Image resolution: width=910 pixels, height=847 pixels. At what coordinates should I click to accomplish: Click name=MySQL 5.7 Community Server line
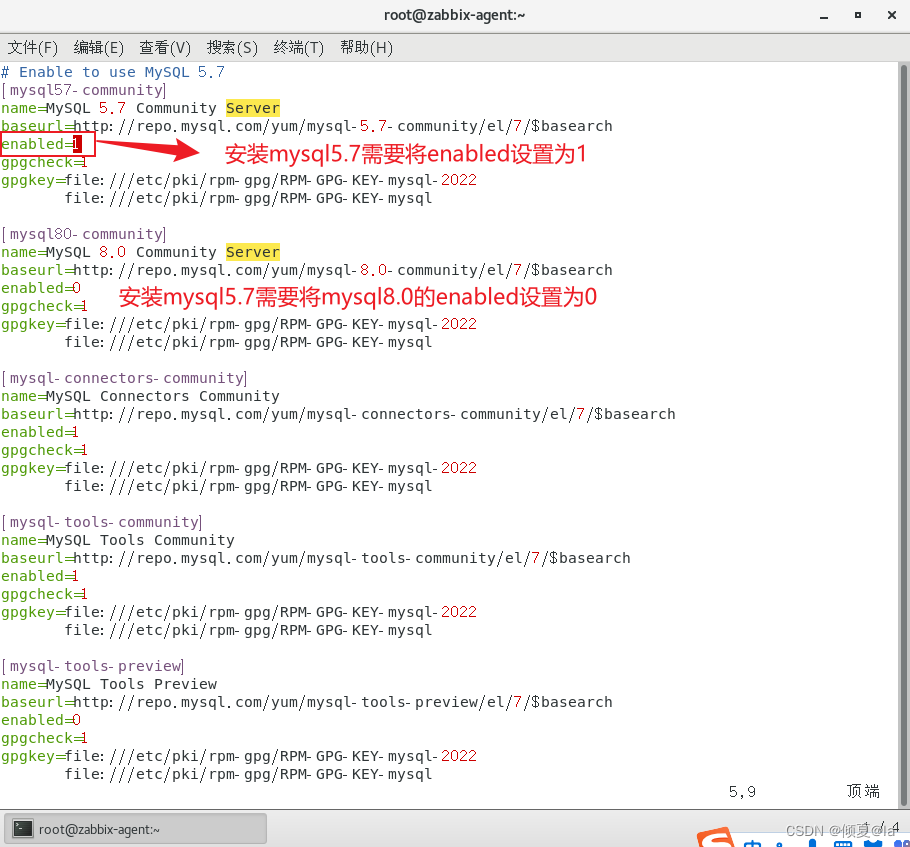click(x=140, y=108)
